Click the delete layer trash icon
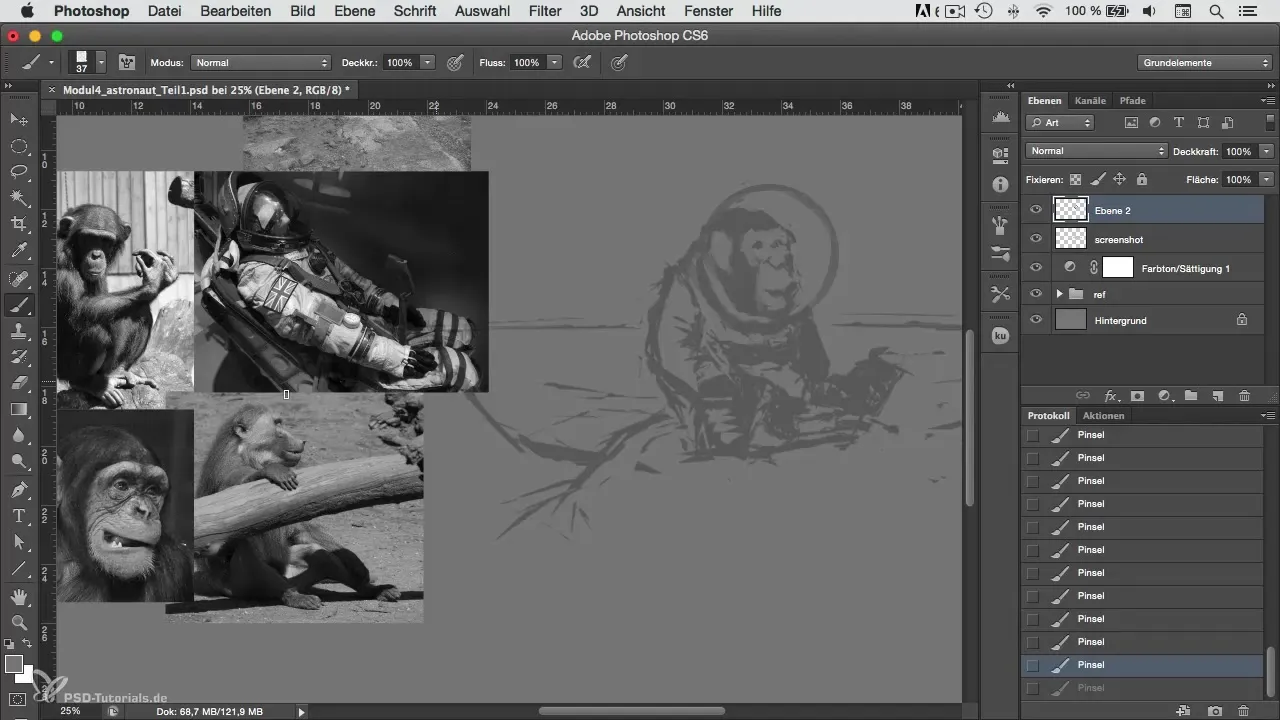 1244,396
